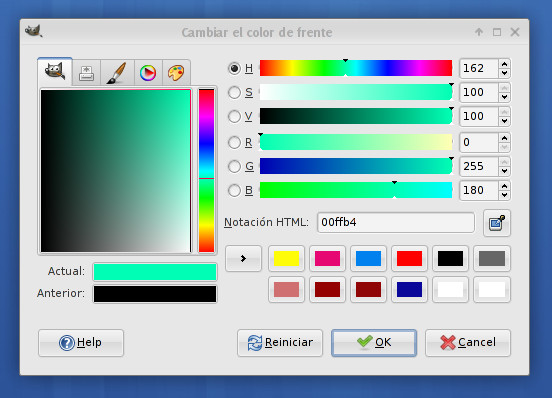Switch to the color wheel tab
Image resolution: width=552 pixels, height=398 pixels.
(x=148, y=73)
